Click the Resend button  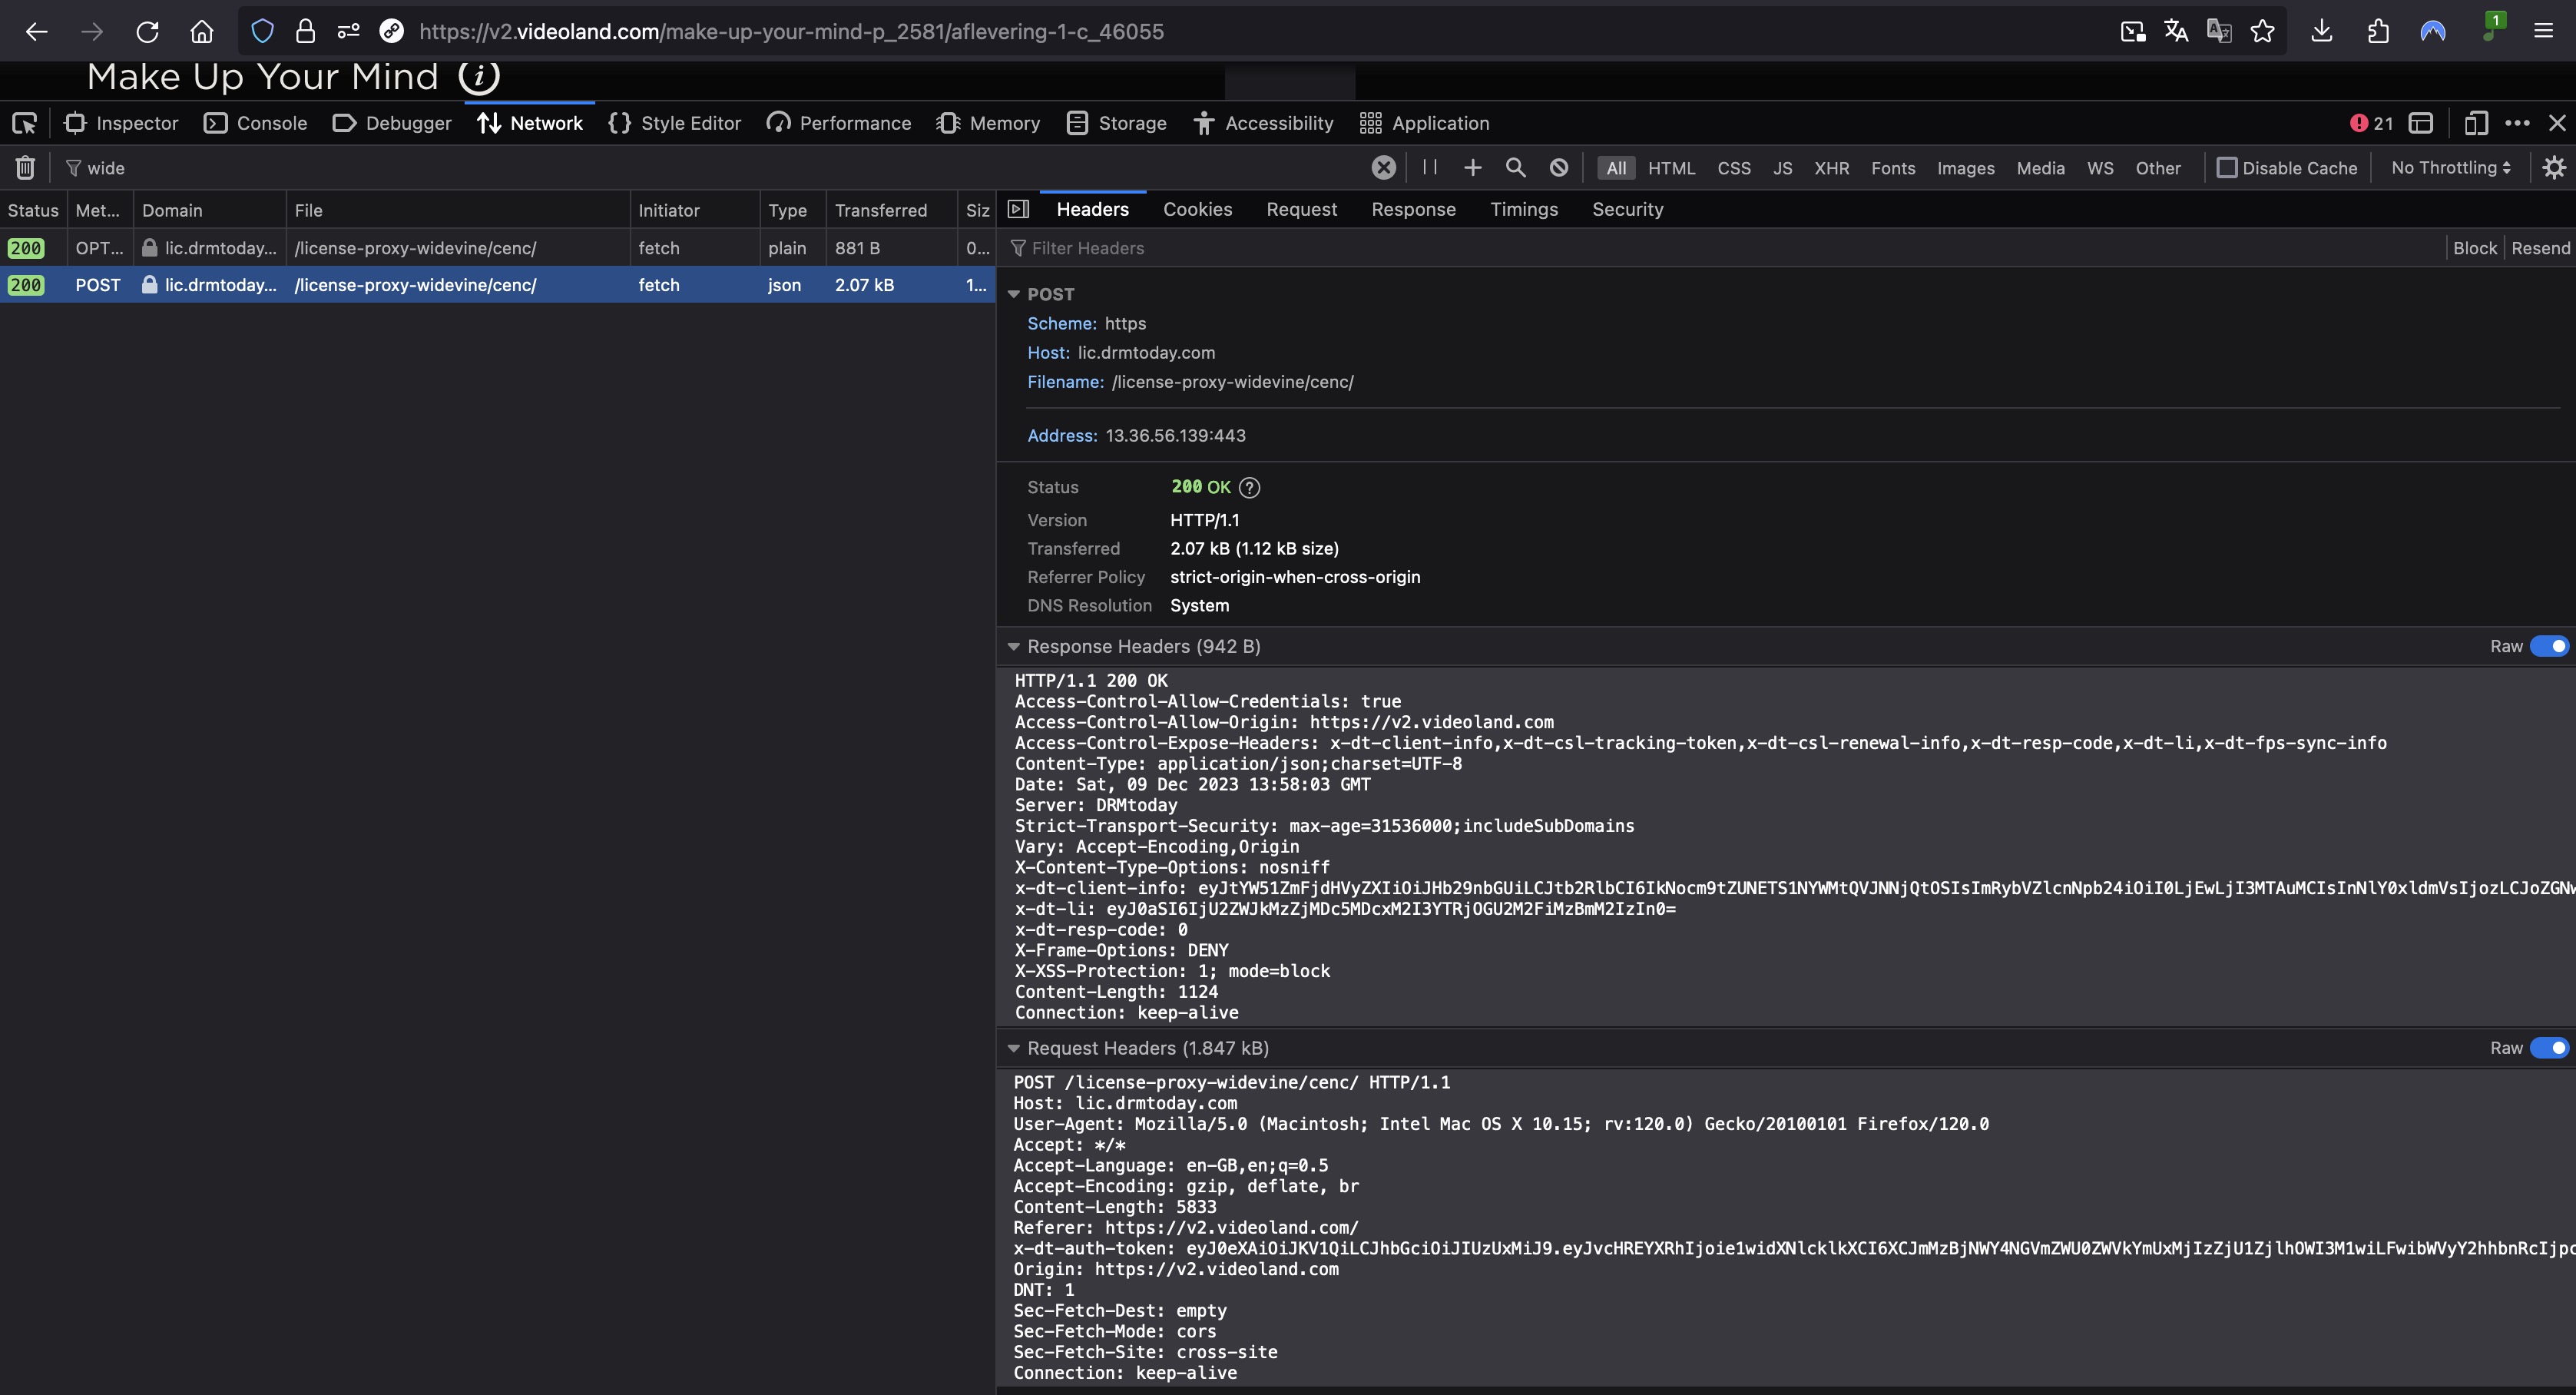[2540, 248]
